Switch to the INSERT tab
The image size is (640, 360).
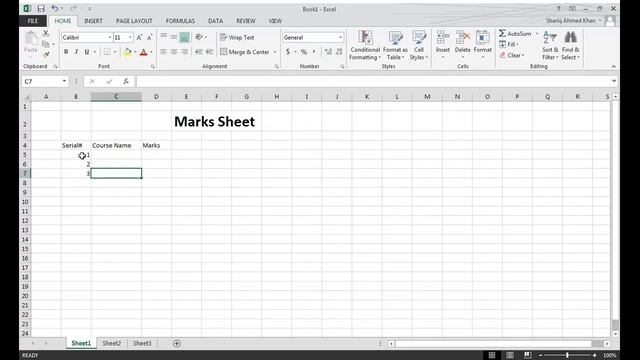(93, 21)
